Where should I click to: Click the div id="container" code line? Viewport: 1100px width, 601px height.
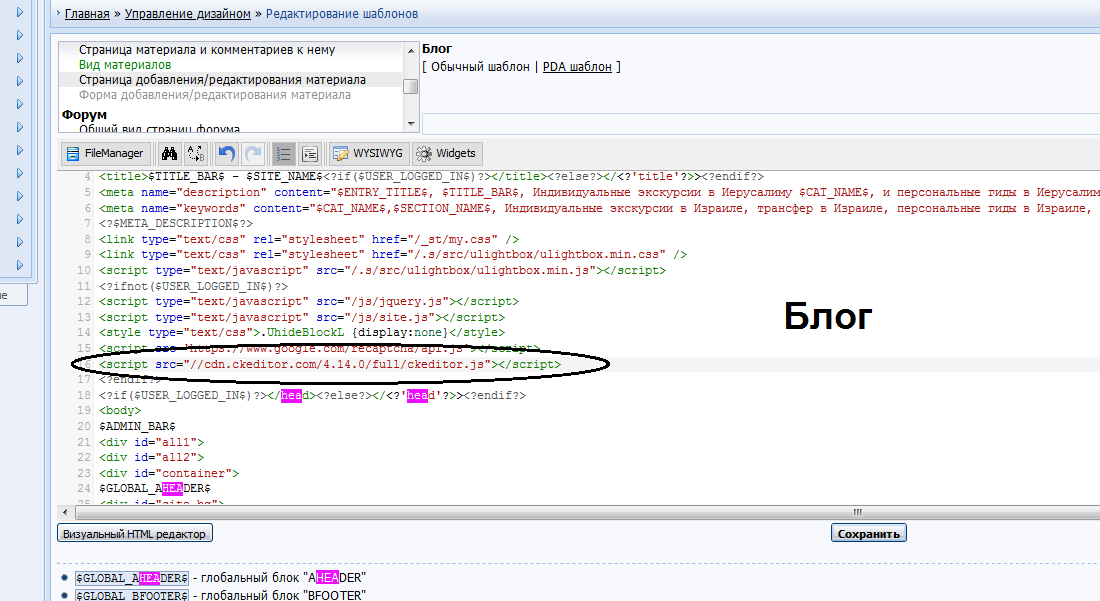169,473
